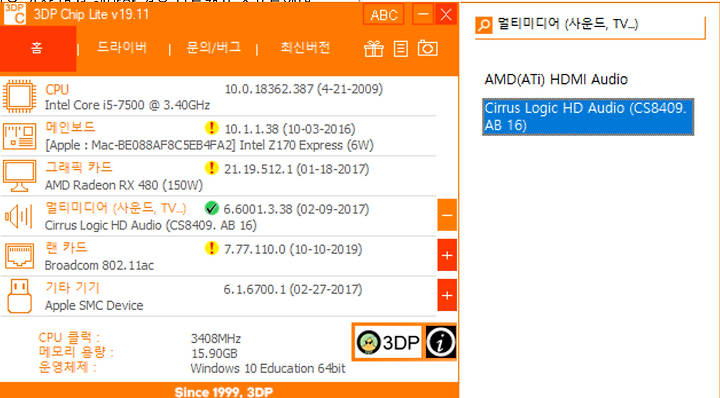This screenshot has width=720, height=398.
Task: Open the info (i) button
Action: tap(440, 342)
